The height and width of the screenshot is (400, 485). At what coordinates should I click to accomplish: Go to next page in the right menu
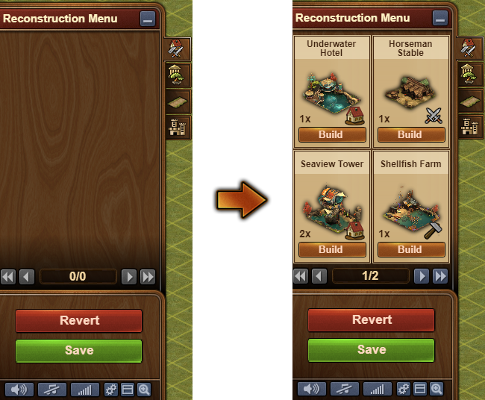[x=422, y=276]
